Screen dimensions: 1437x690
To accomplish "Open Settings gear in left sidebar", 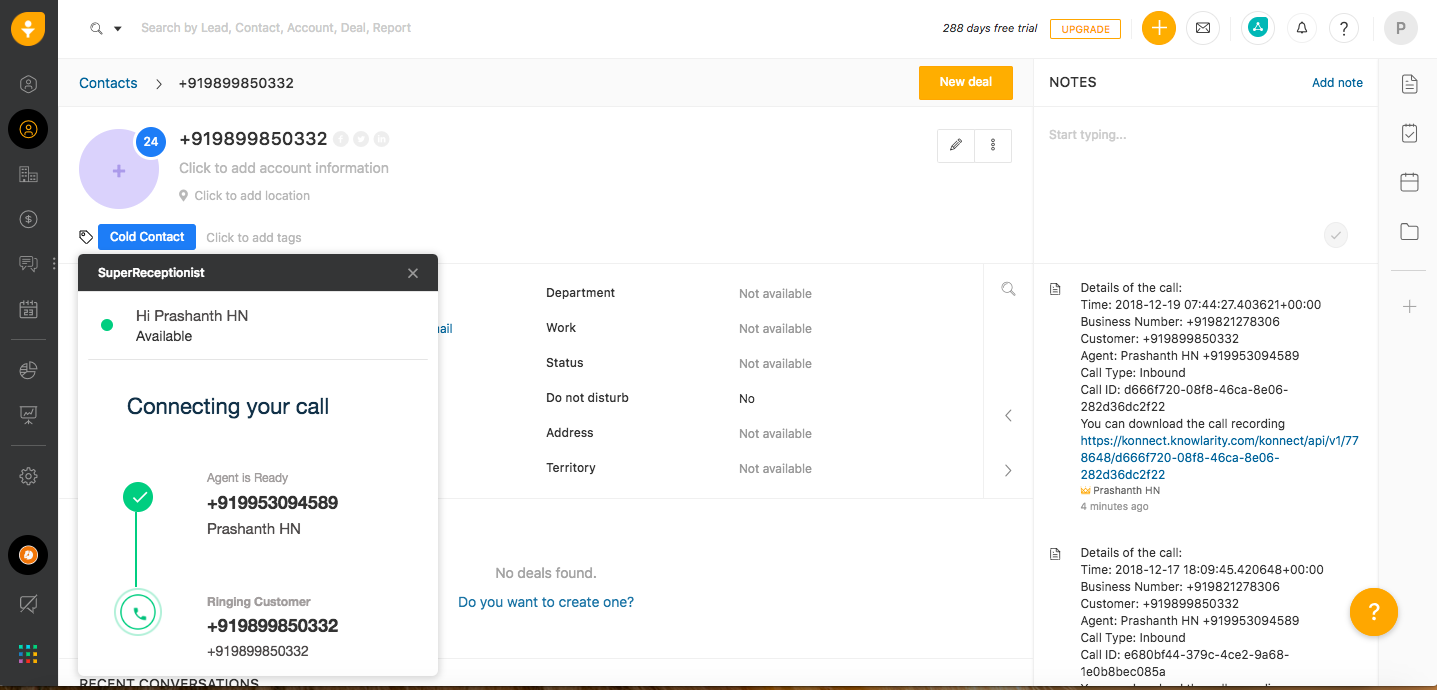I will coord(29,477).
